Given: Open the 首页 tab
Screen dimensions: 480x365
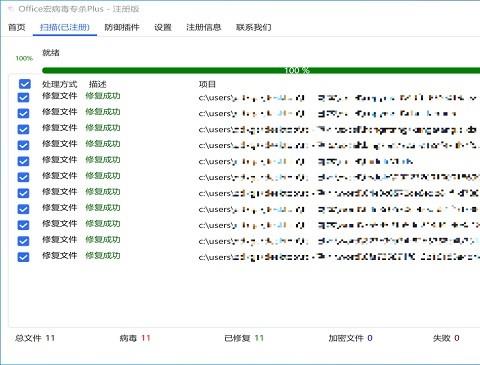Looking at the screenshot, I should pos(17,27).
